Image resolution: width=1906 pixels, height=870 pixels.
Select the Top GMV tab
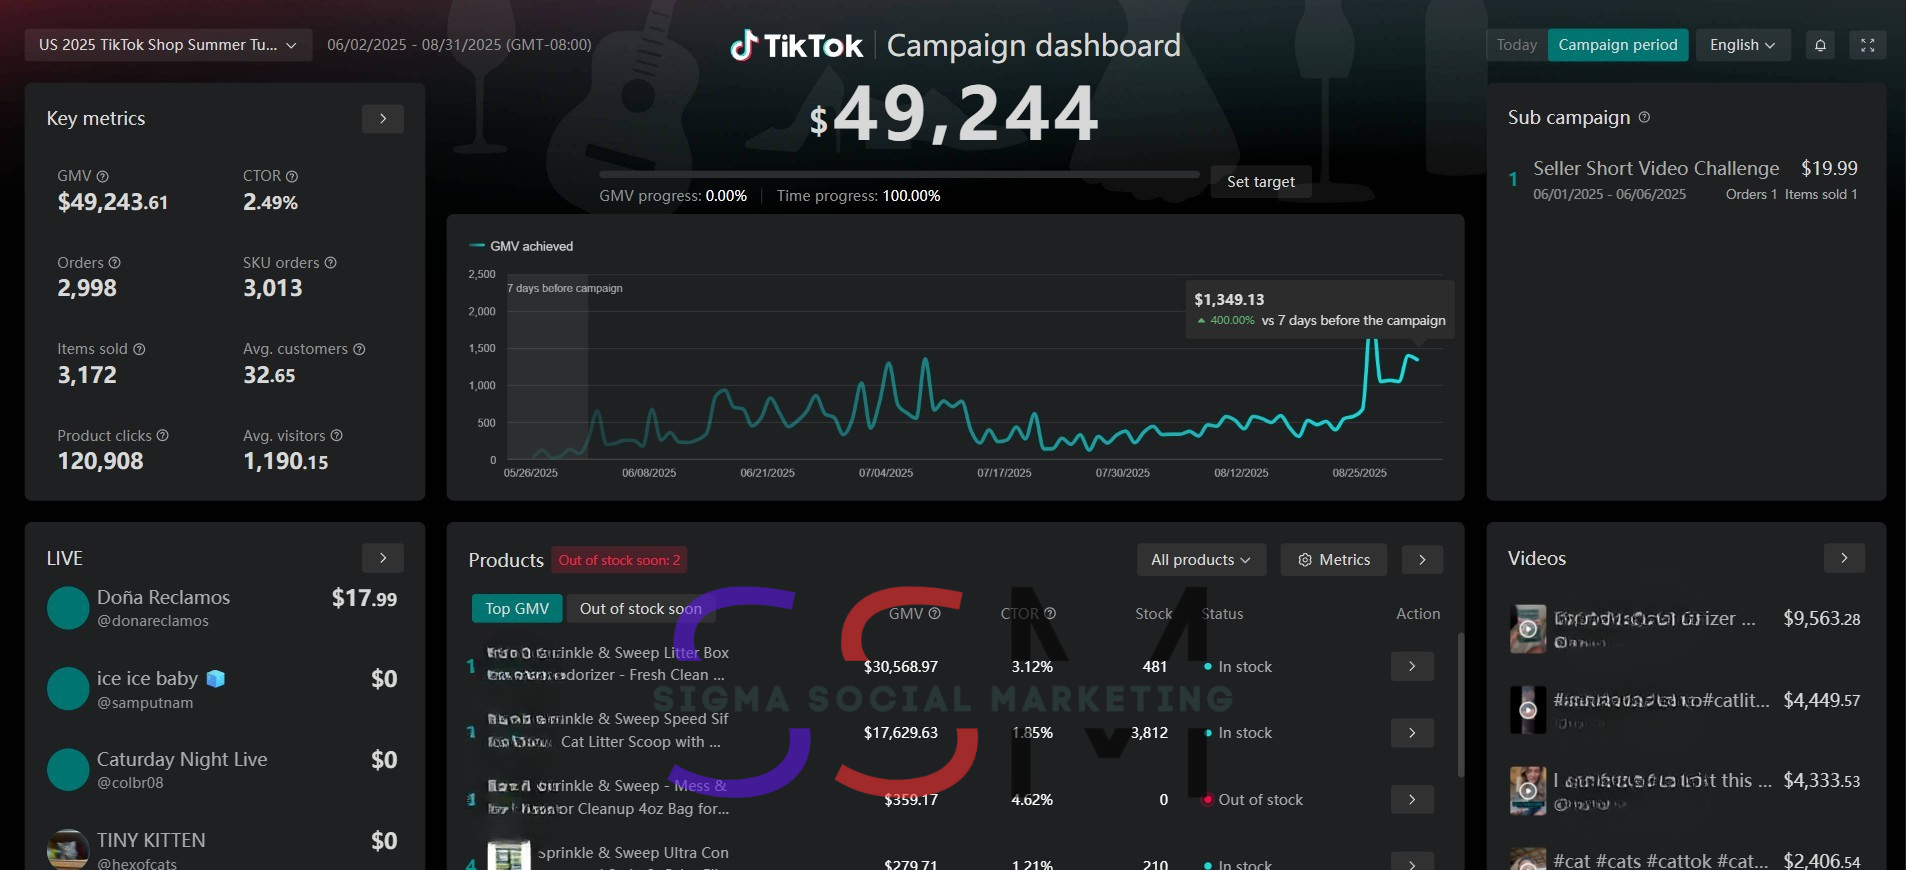(517, 608)
